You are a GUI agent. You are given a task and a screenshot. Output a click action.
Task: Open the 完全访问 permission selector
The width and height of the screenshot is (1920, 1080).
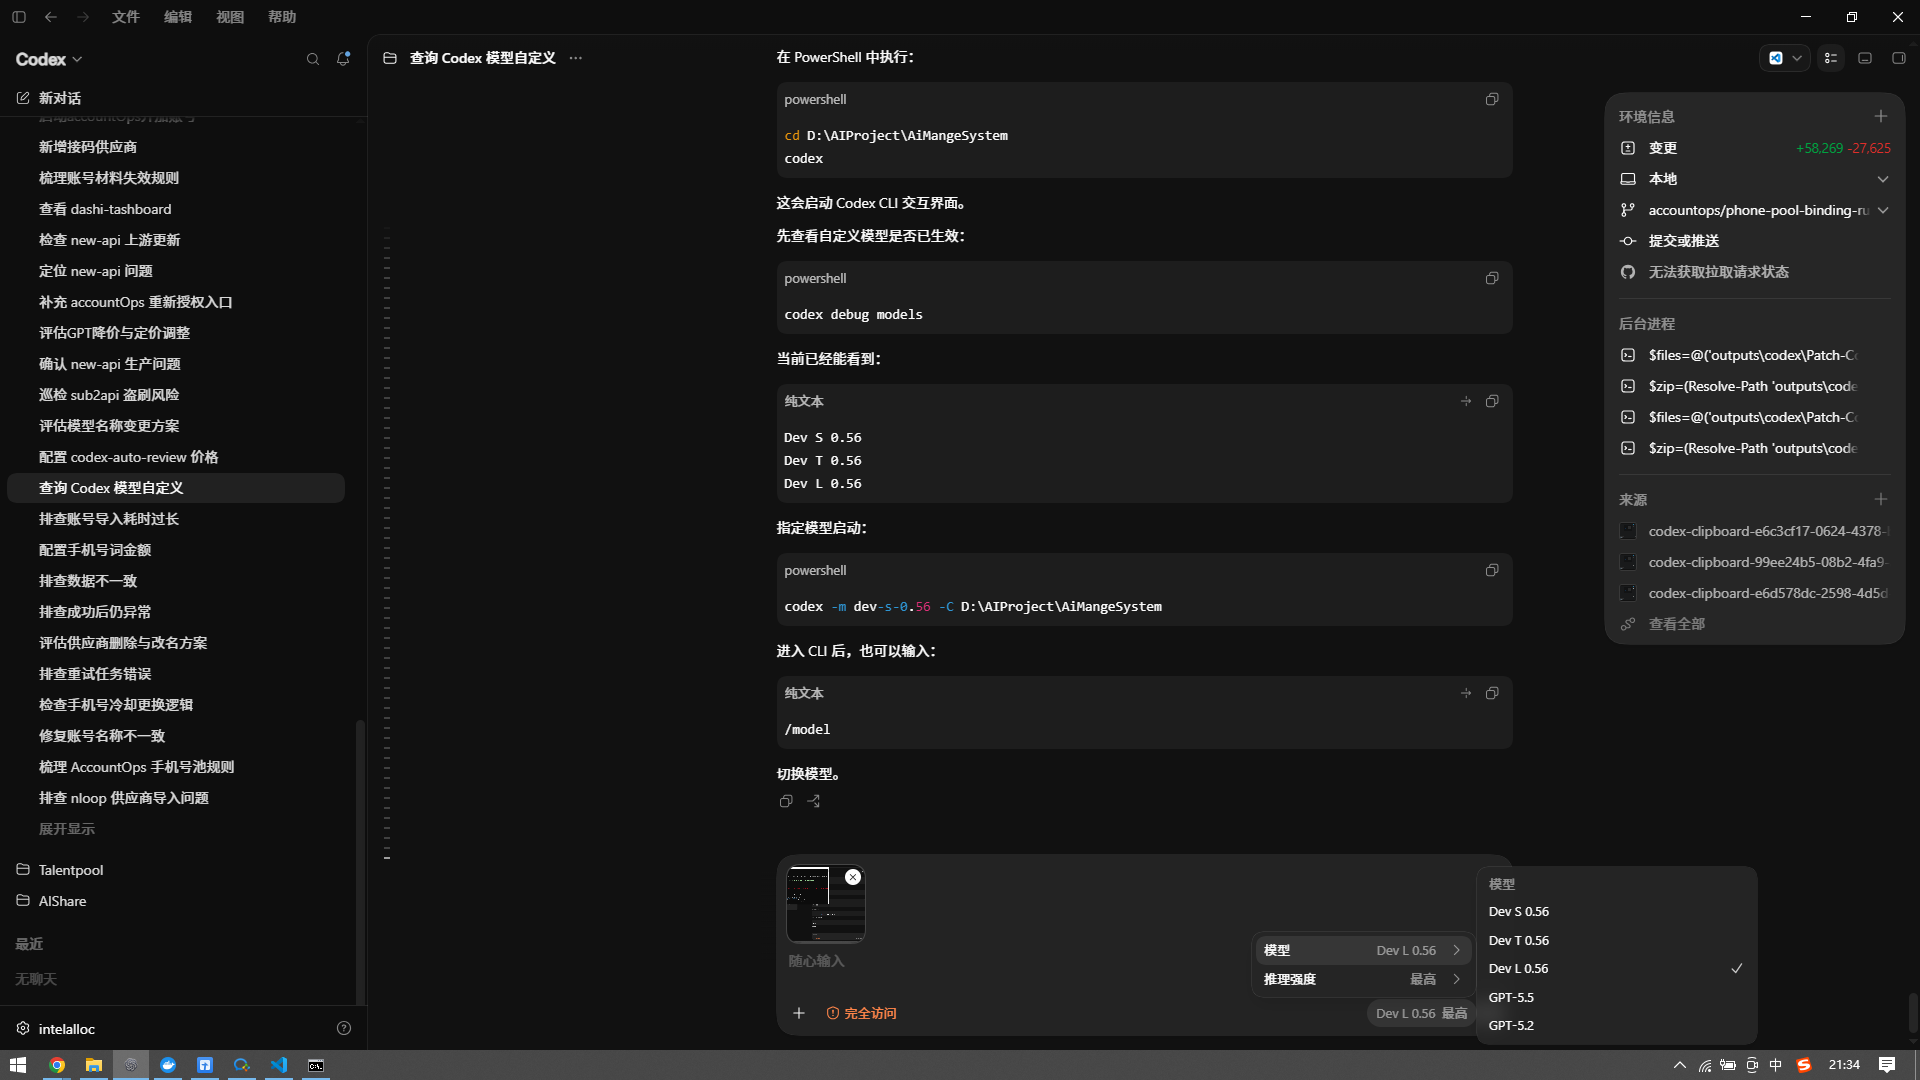click(861, 1013)
